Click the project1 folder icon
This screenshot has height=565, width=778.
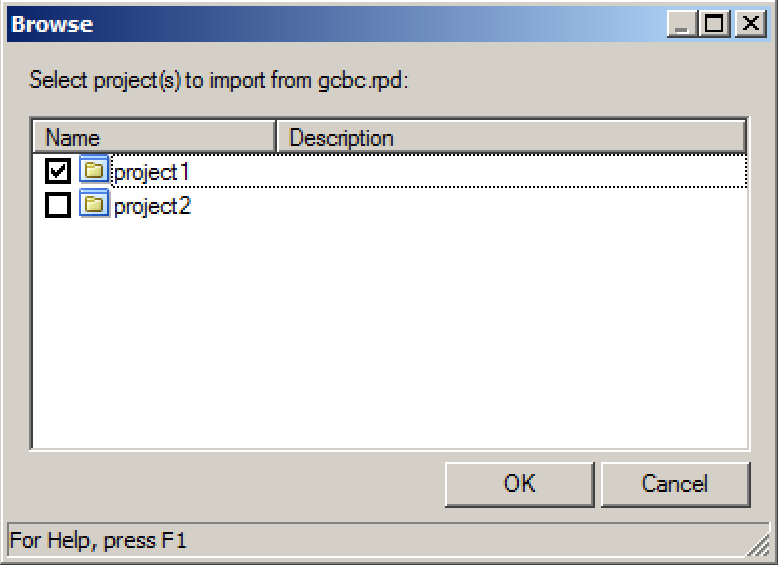tap(94, 170)
